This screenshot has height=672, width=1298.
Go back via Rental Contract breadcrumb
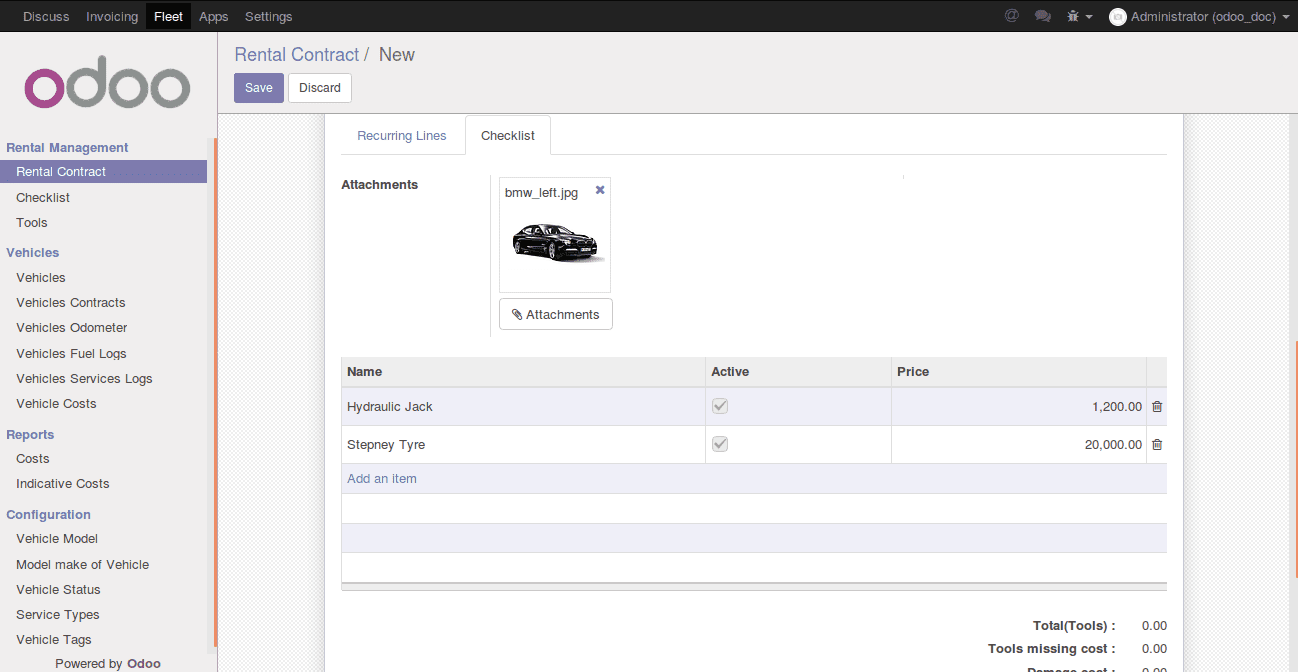coord(297,55)
